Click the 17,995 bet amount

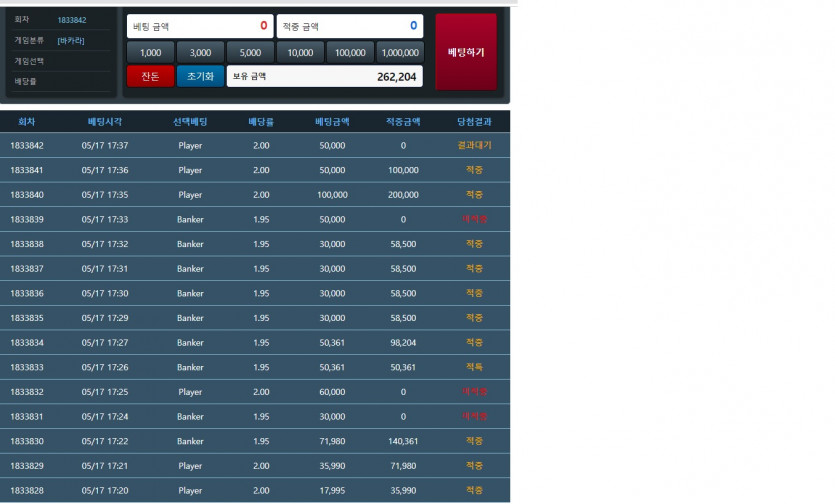tap(332, 490)
